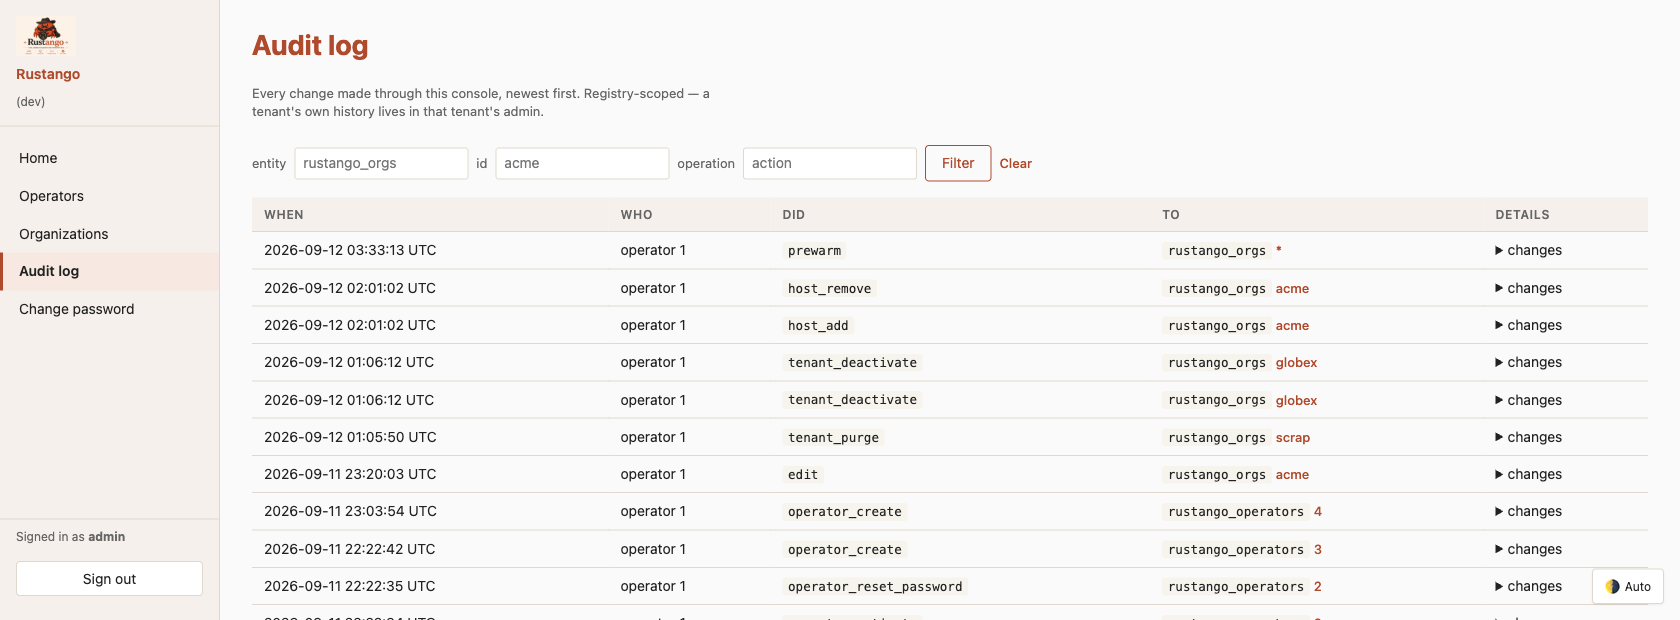
Task: Click the operator_reset_password operation cell
Action: [x=875, y=586]
